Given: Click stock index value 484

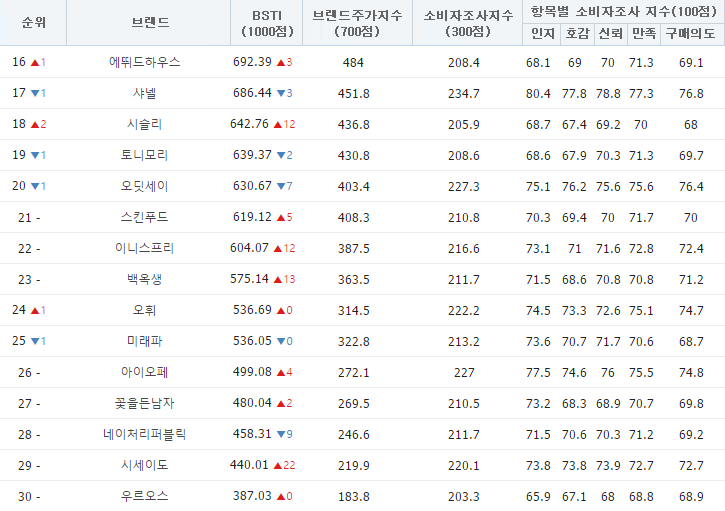Looking at the screenshot, I should (x=353, y=62).
